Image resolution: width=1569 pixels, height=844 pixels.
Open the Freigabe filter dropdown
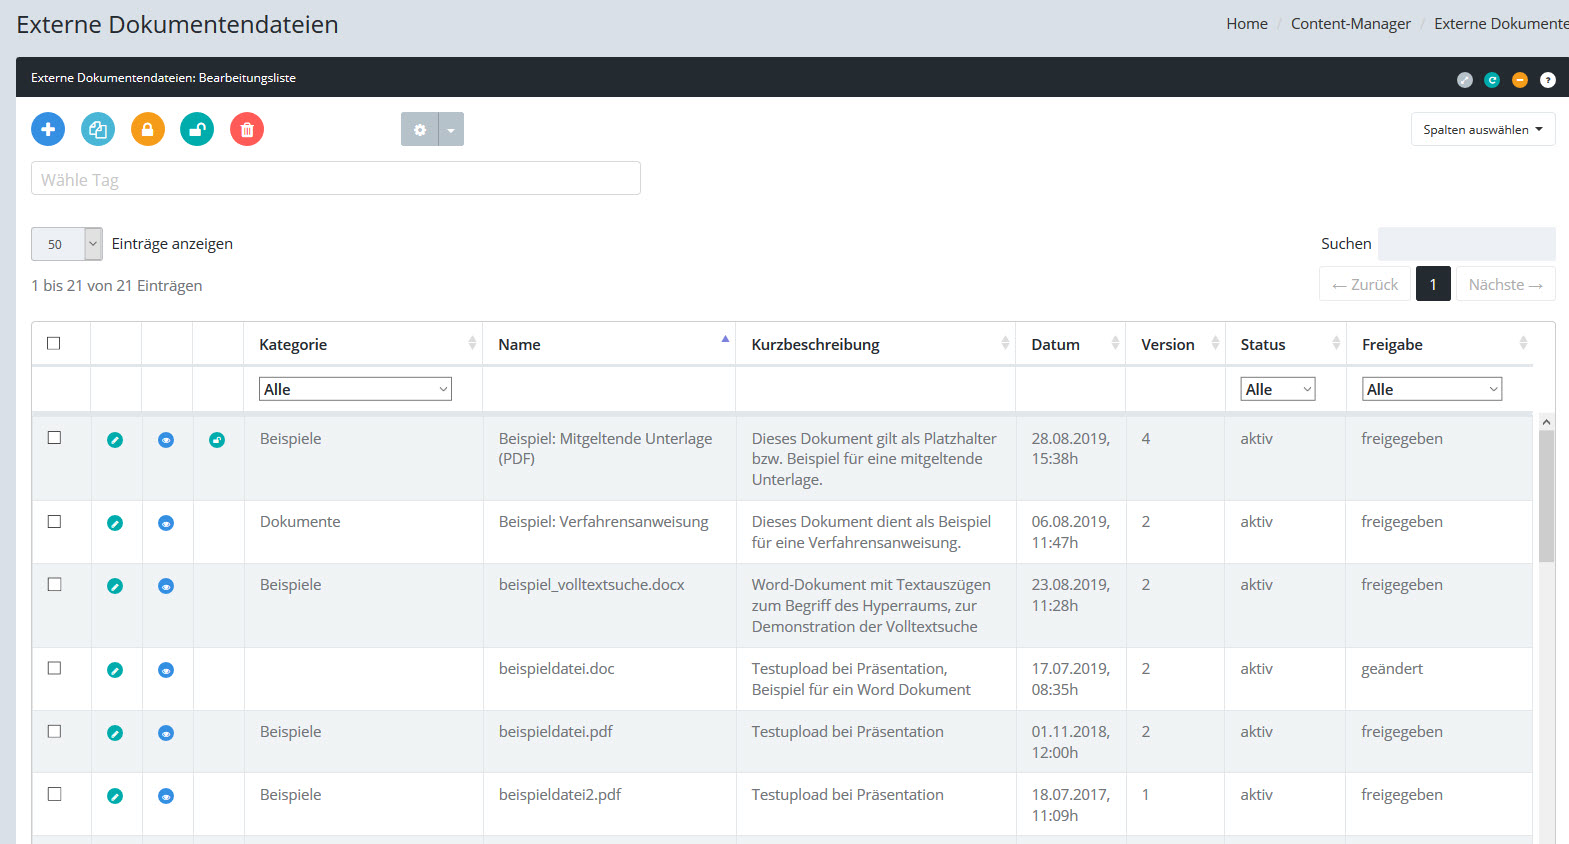click(1431, 389)
